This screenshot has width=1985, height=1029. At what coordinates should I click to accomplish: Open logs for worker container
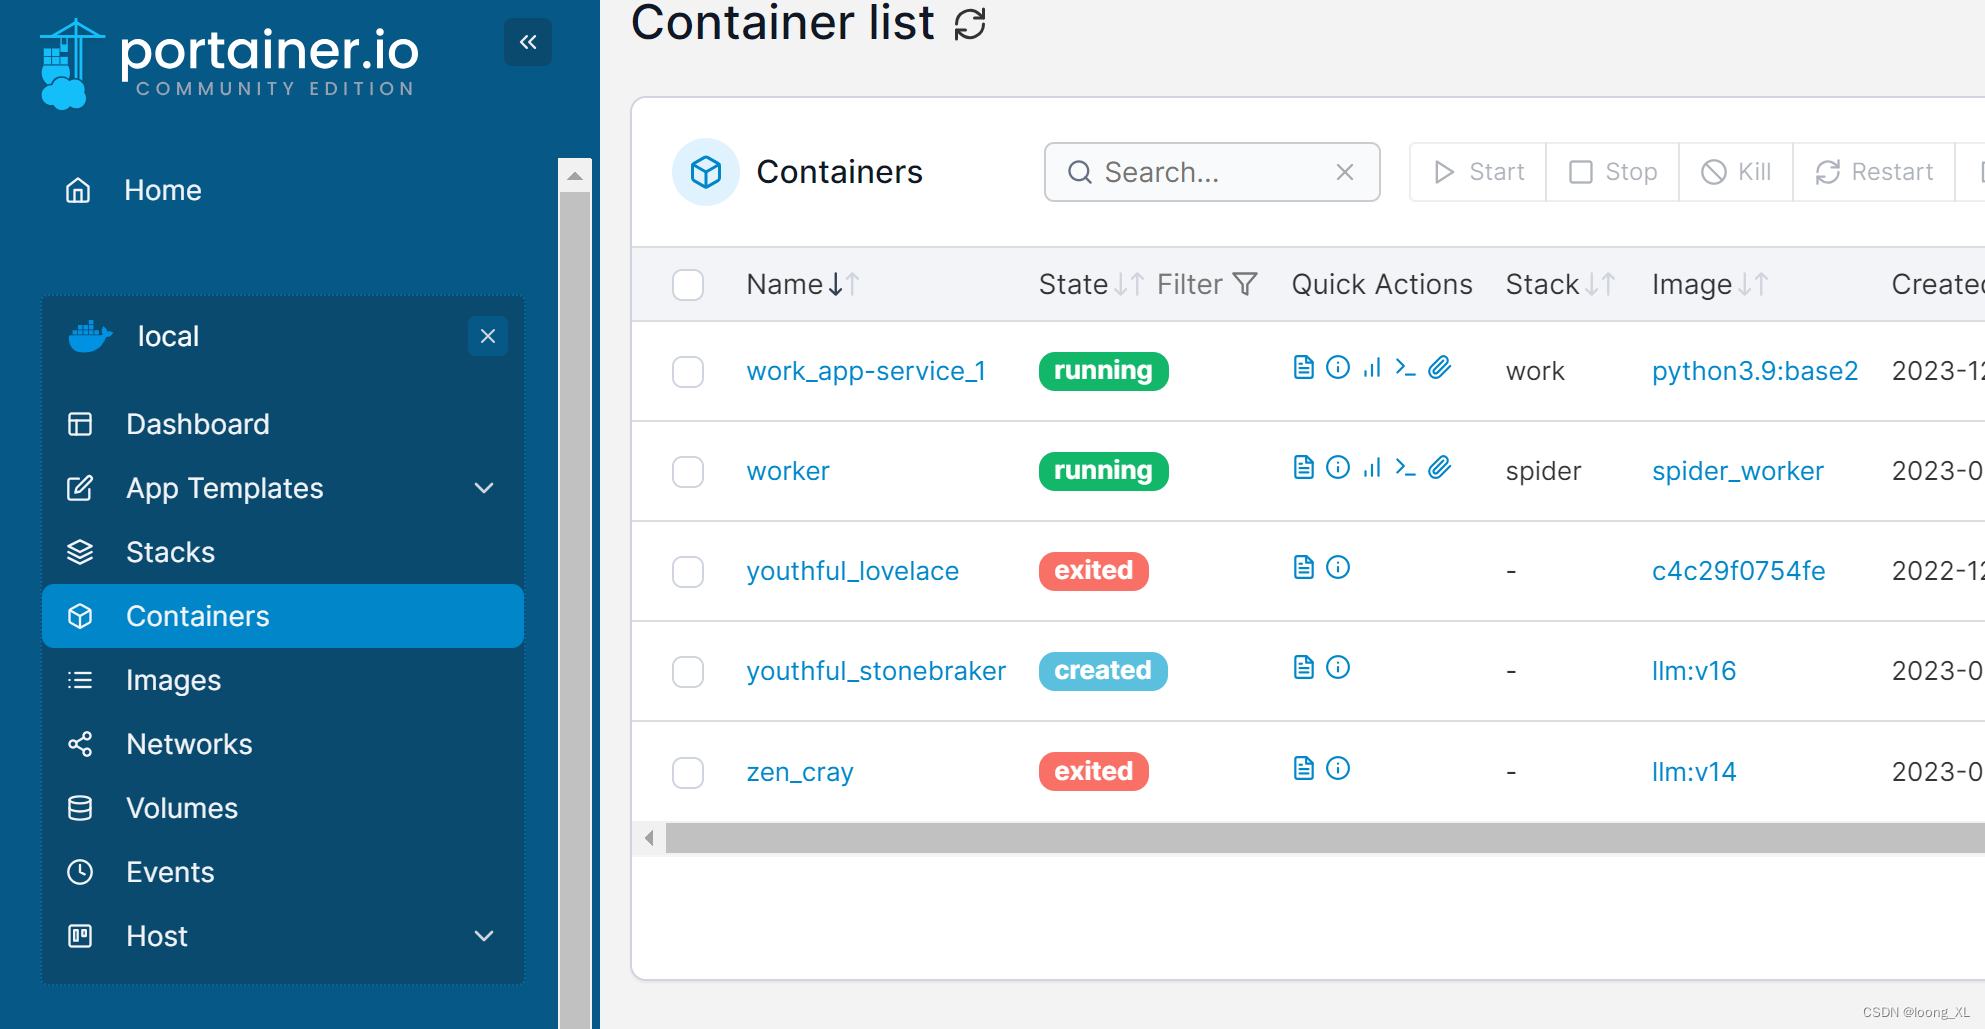tap(1303, 468)
